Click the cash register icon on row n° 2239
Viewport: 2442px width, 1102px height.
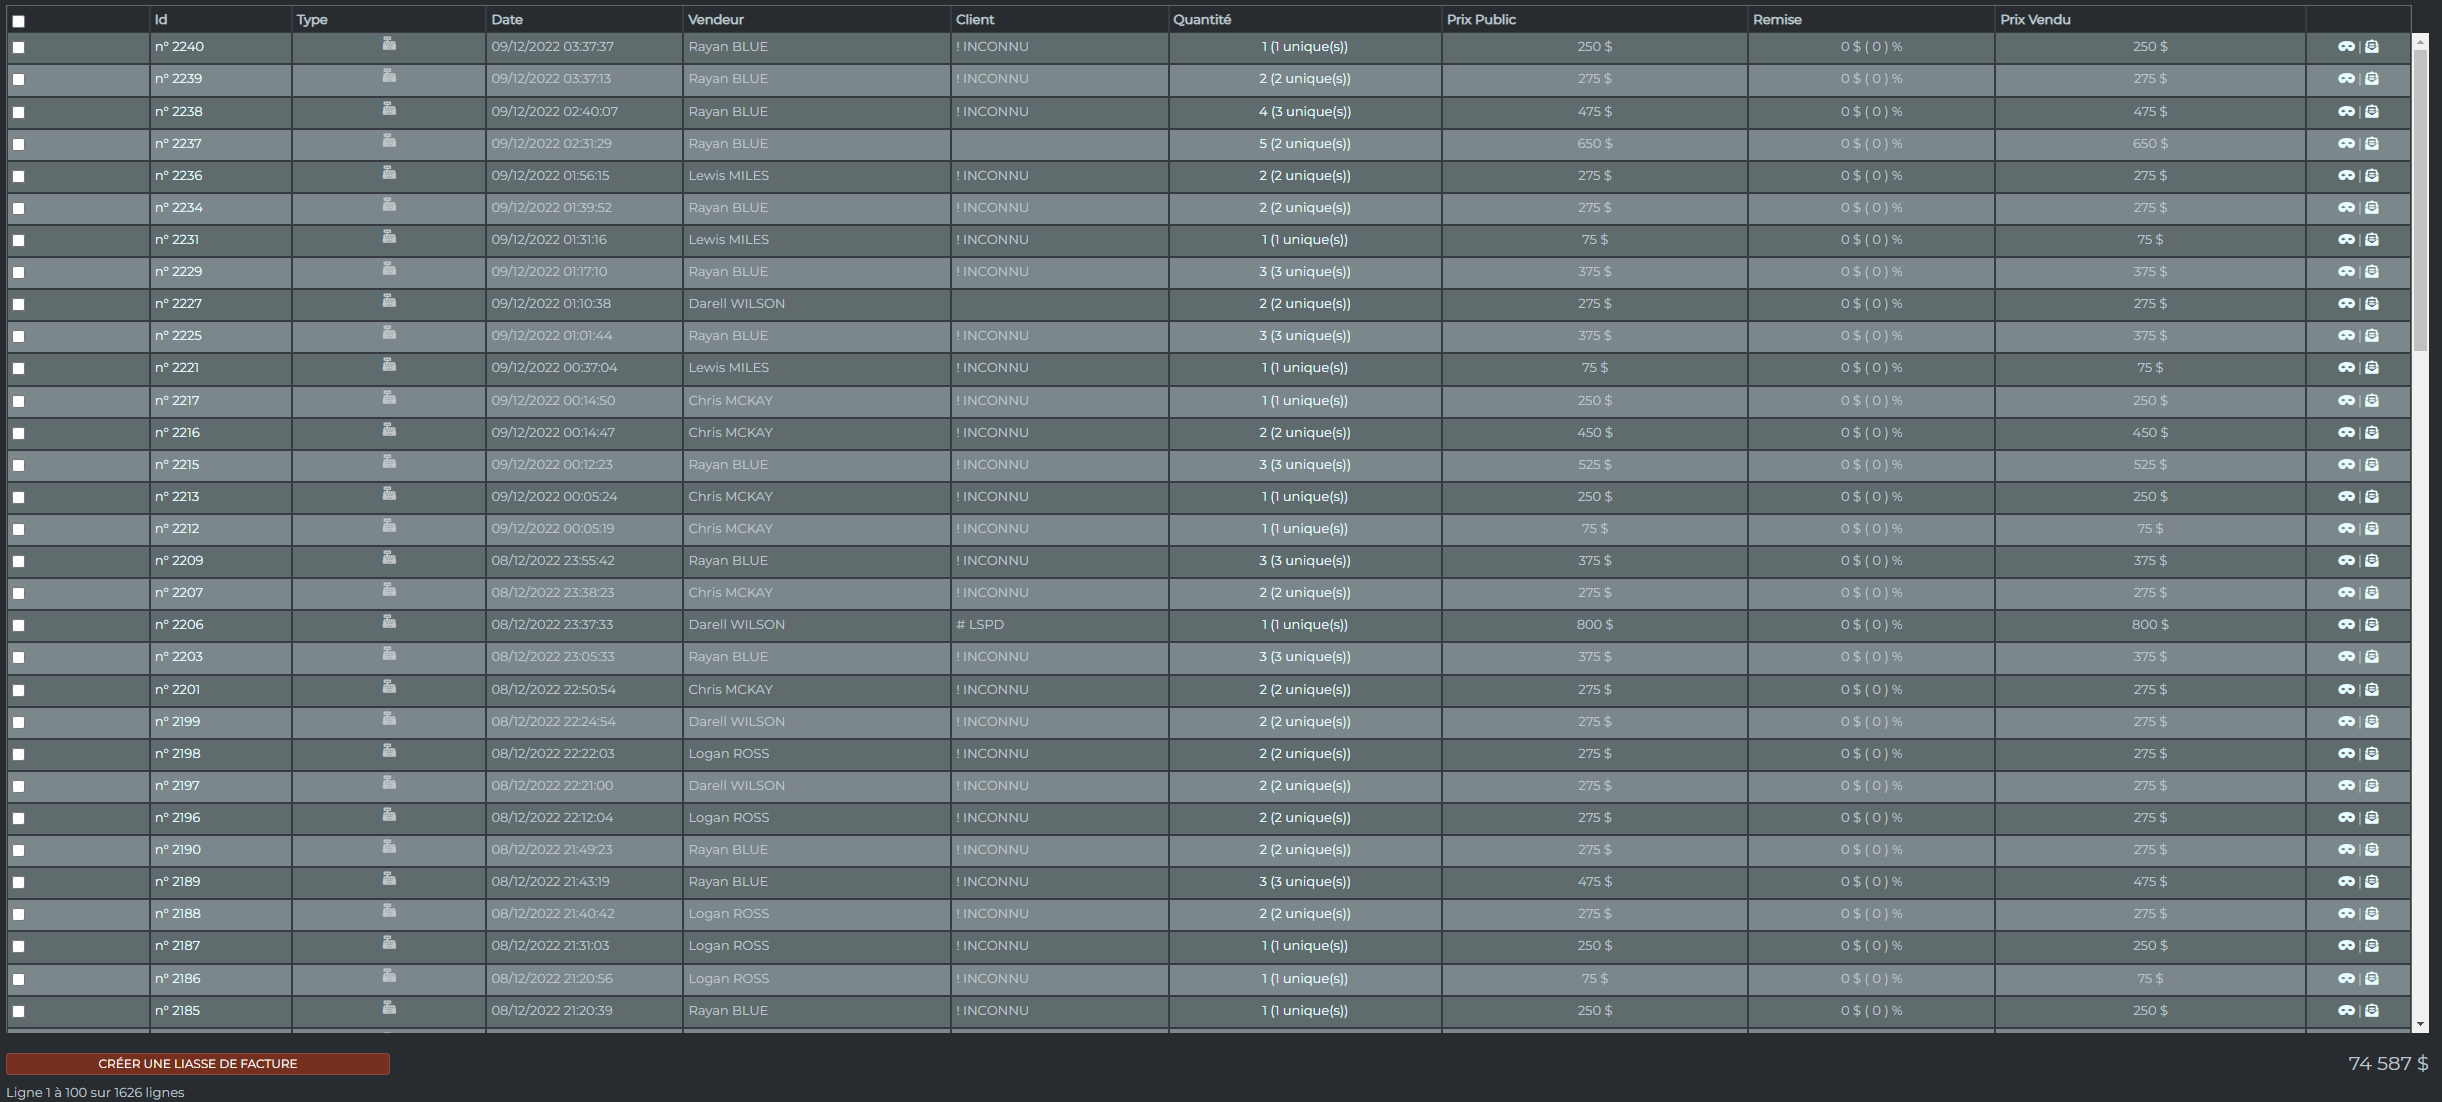[389, 76]
